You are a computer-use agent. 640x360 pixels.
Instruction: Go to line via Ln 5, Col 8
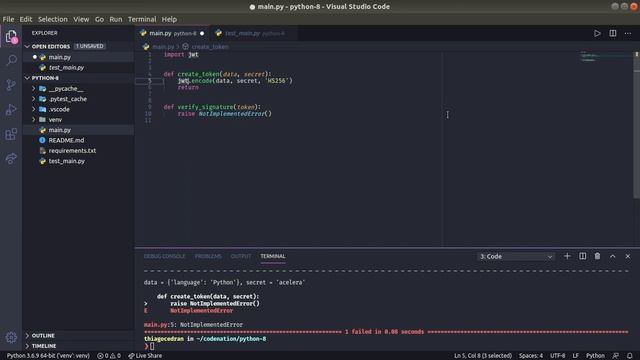pyautogui.click(x=483, y=356)
